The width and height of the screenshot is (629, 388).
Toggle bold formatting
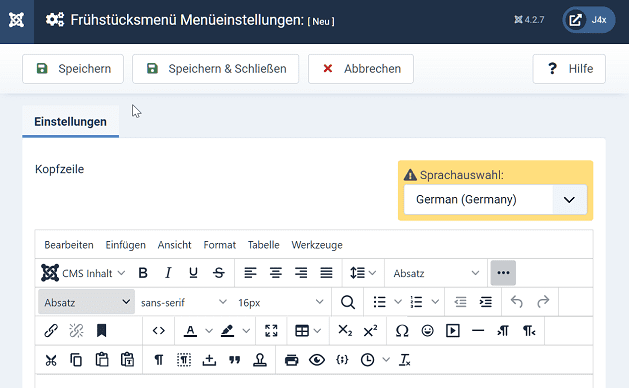[x=143, y=273]
